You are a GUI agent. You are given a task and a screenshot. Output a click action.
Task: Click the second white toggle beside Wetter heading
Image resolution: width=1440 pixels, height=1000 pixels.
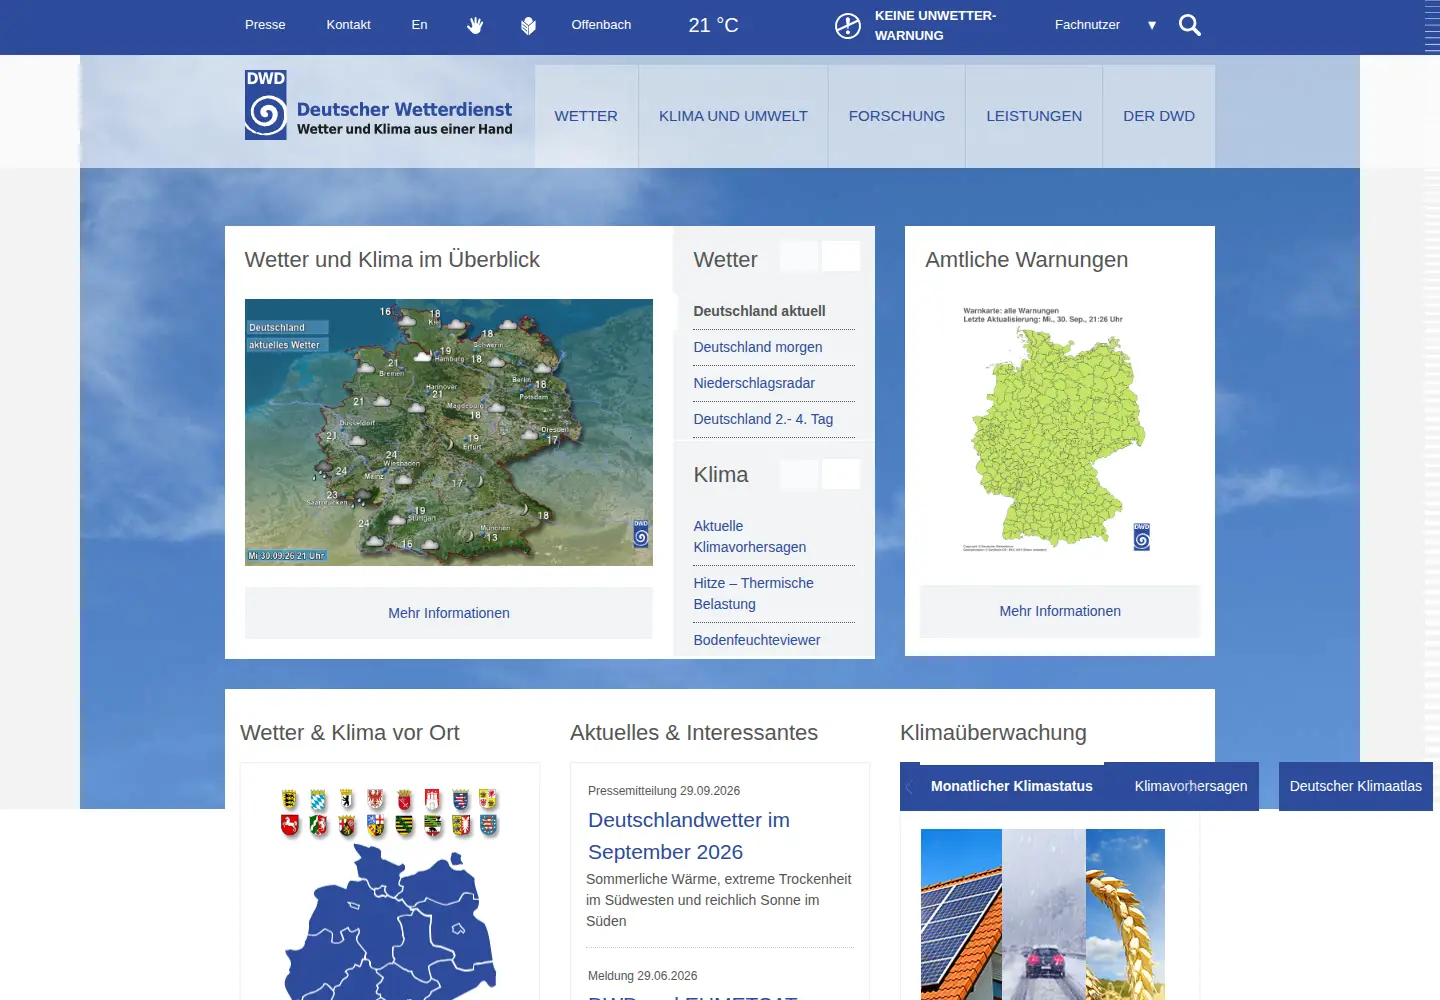point(841,256)
